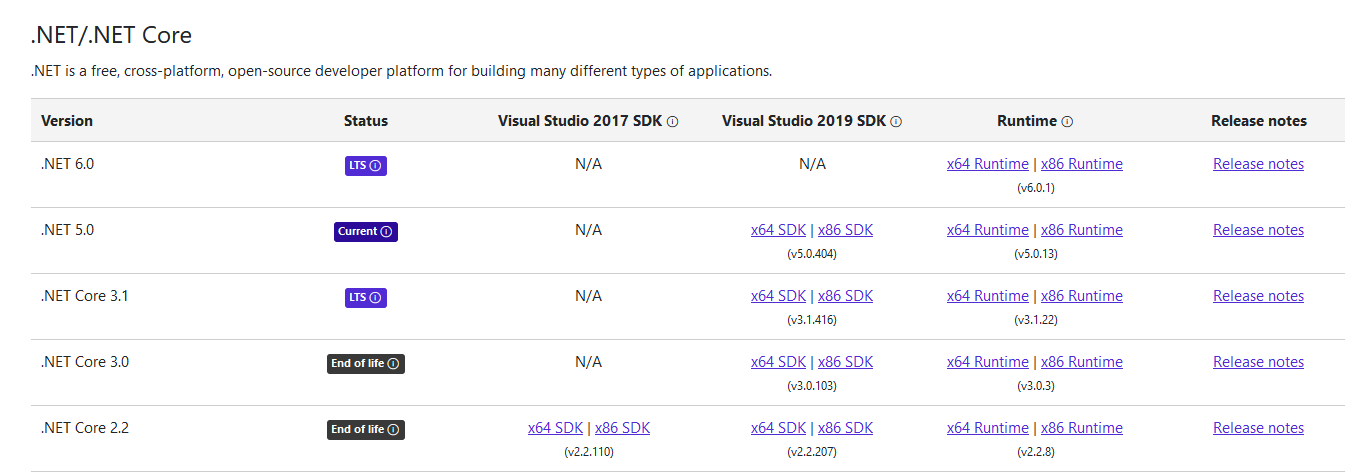Click the End of life badge for .NET Core 2.2
The height and width of the screenshot is (475, 1345).
coord(366,430)
